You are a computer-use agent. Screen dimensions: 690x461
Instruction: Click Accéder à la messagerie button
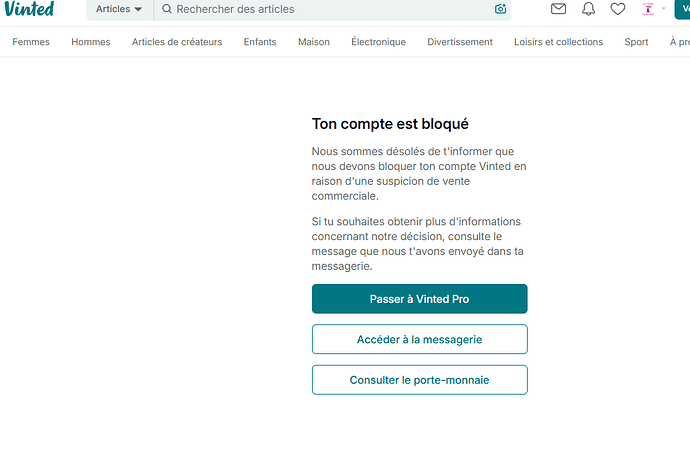click(419, 339)
